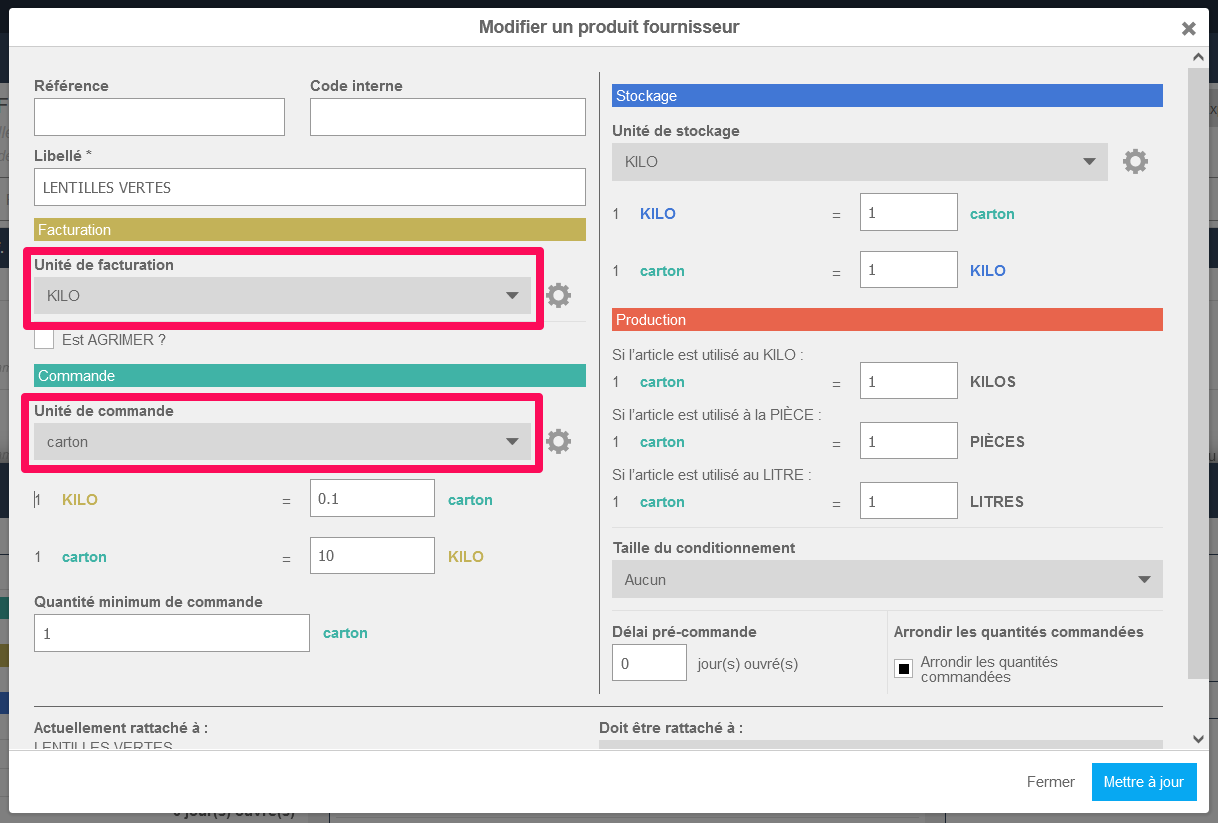The image size is (1218, 823).
Task: Select the Délai pré-commande input
Action: click(648, 663)
